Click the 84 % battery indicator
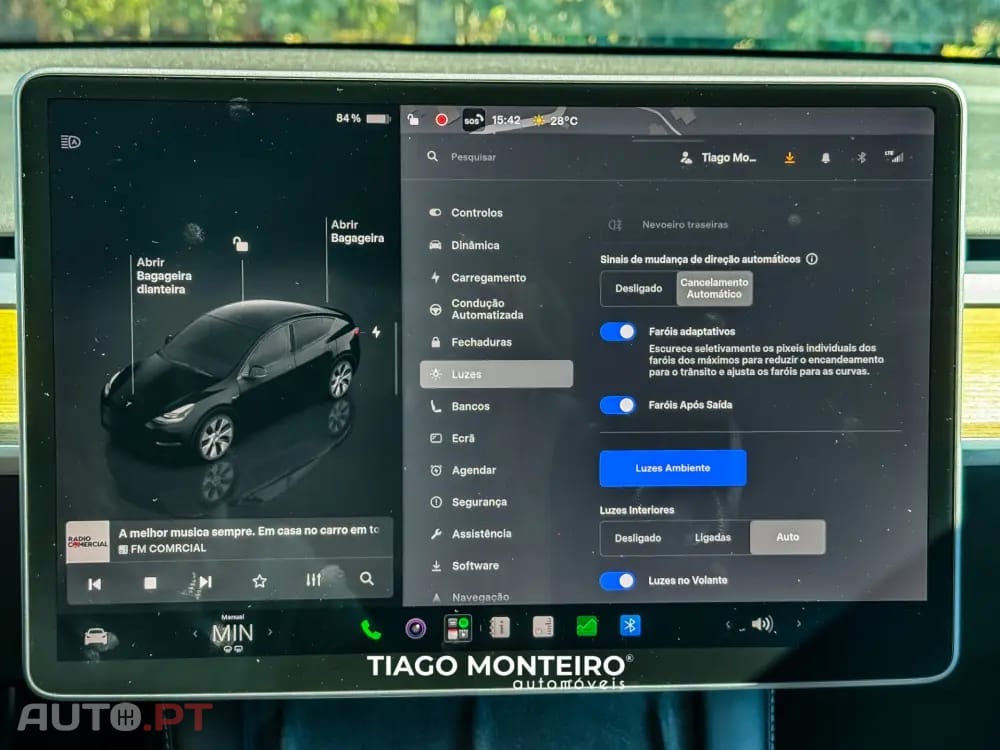Image resolution: width=1000 pixels, height=750 pixels. [x=363, y=119]
